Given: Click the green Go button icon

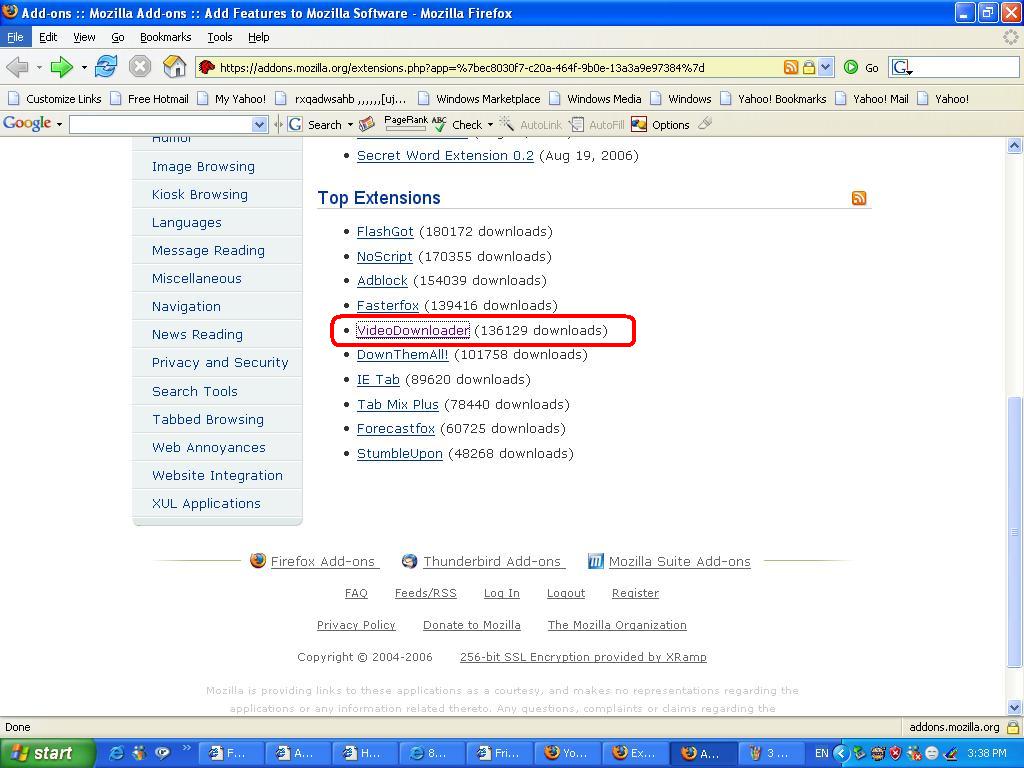Looking at the screenshot, I should [851, 67].
